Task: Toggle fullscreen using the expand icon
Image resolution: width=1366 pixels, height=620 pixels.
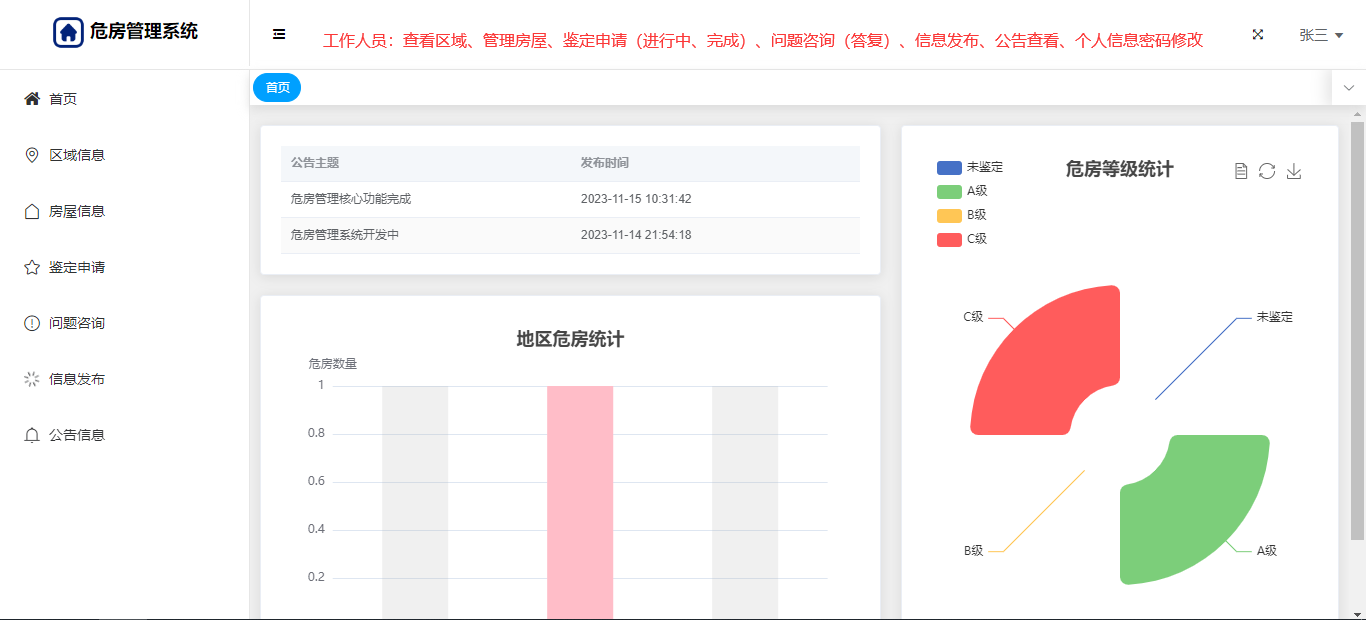Action: point(1257,34)
